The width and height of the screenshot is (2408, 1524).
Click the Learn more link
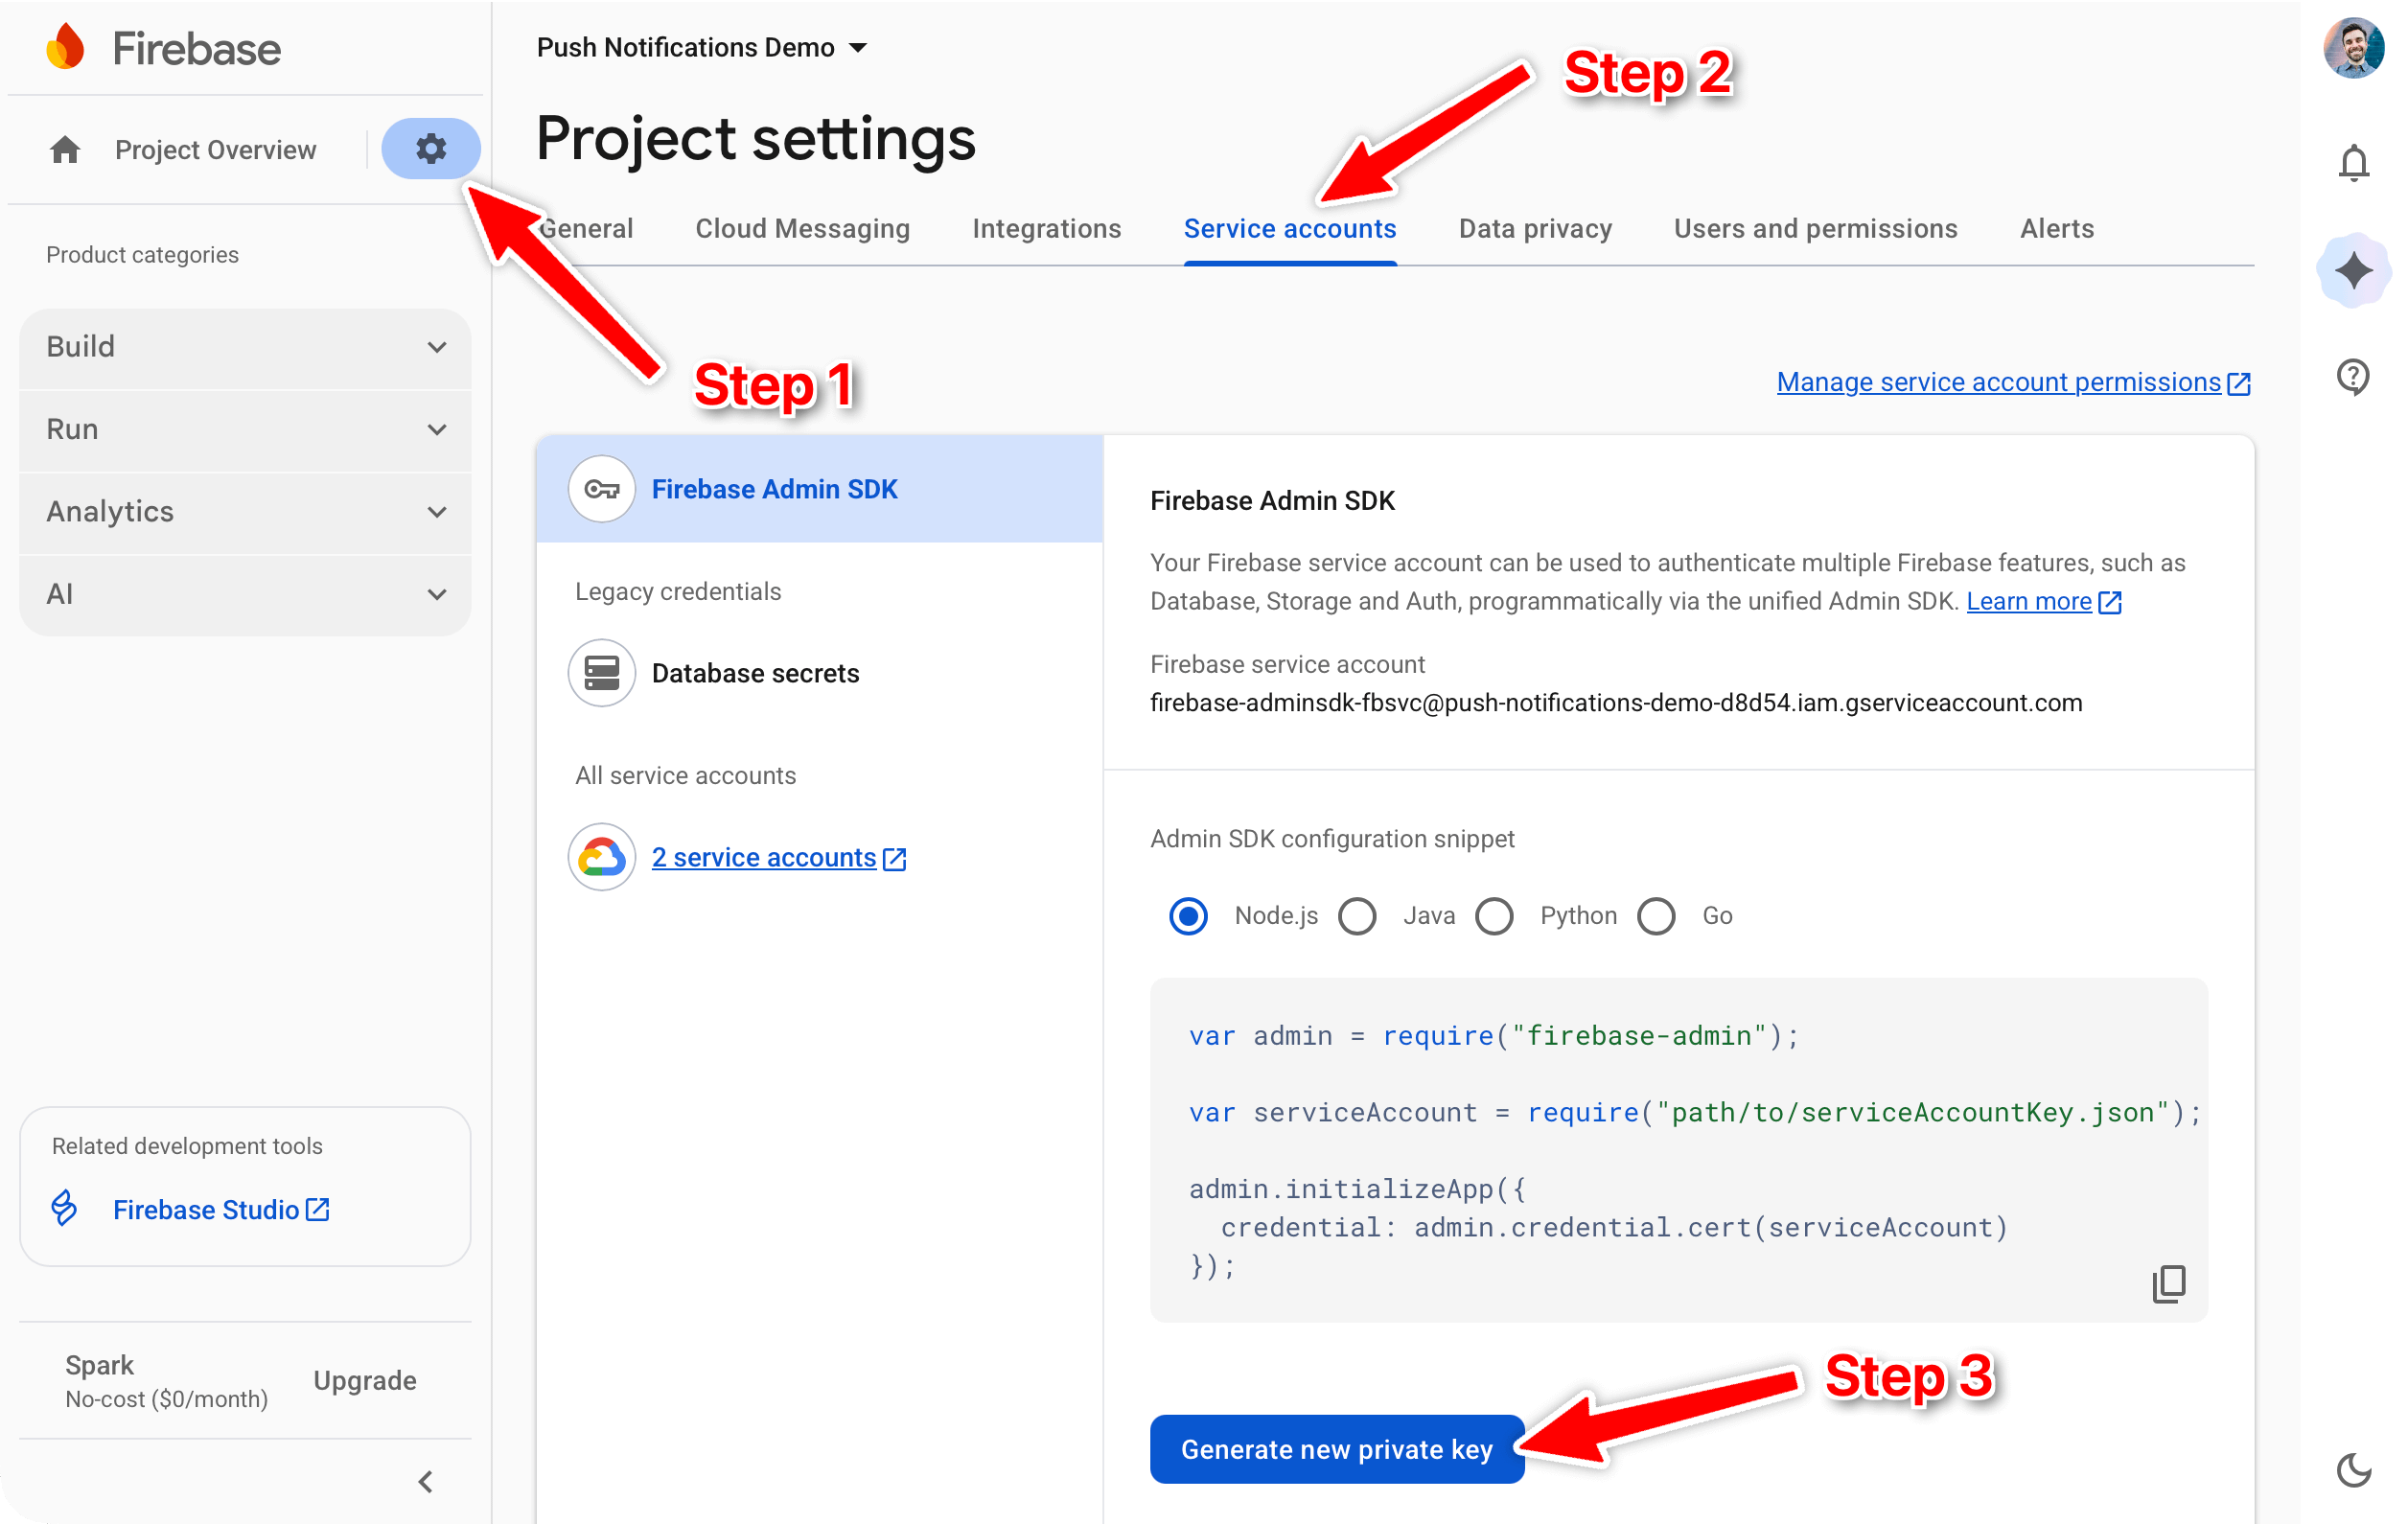click(x=2028, y=601)
